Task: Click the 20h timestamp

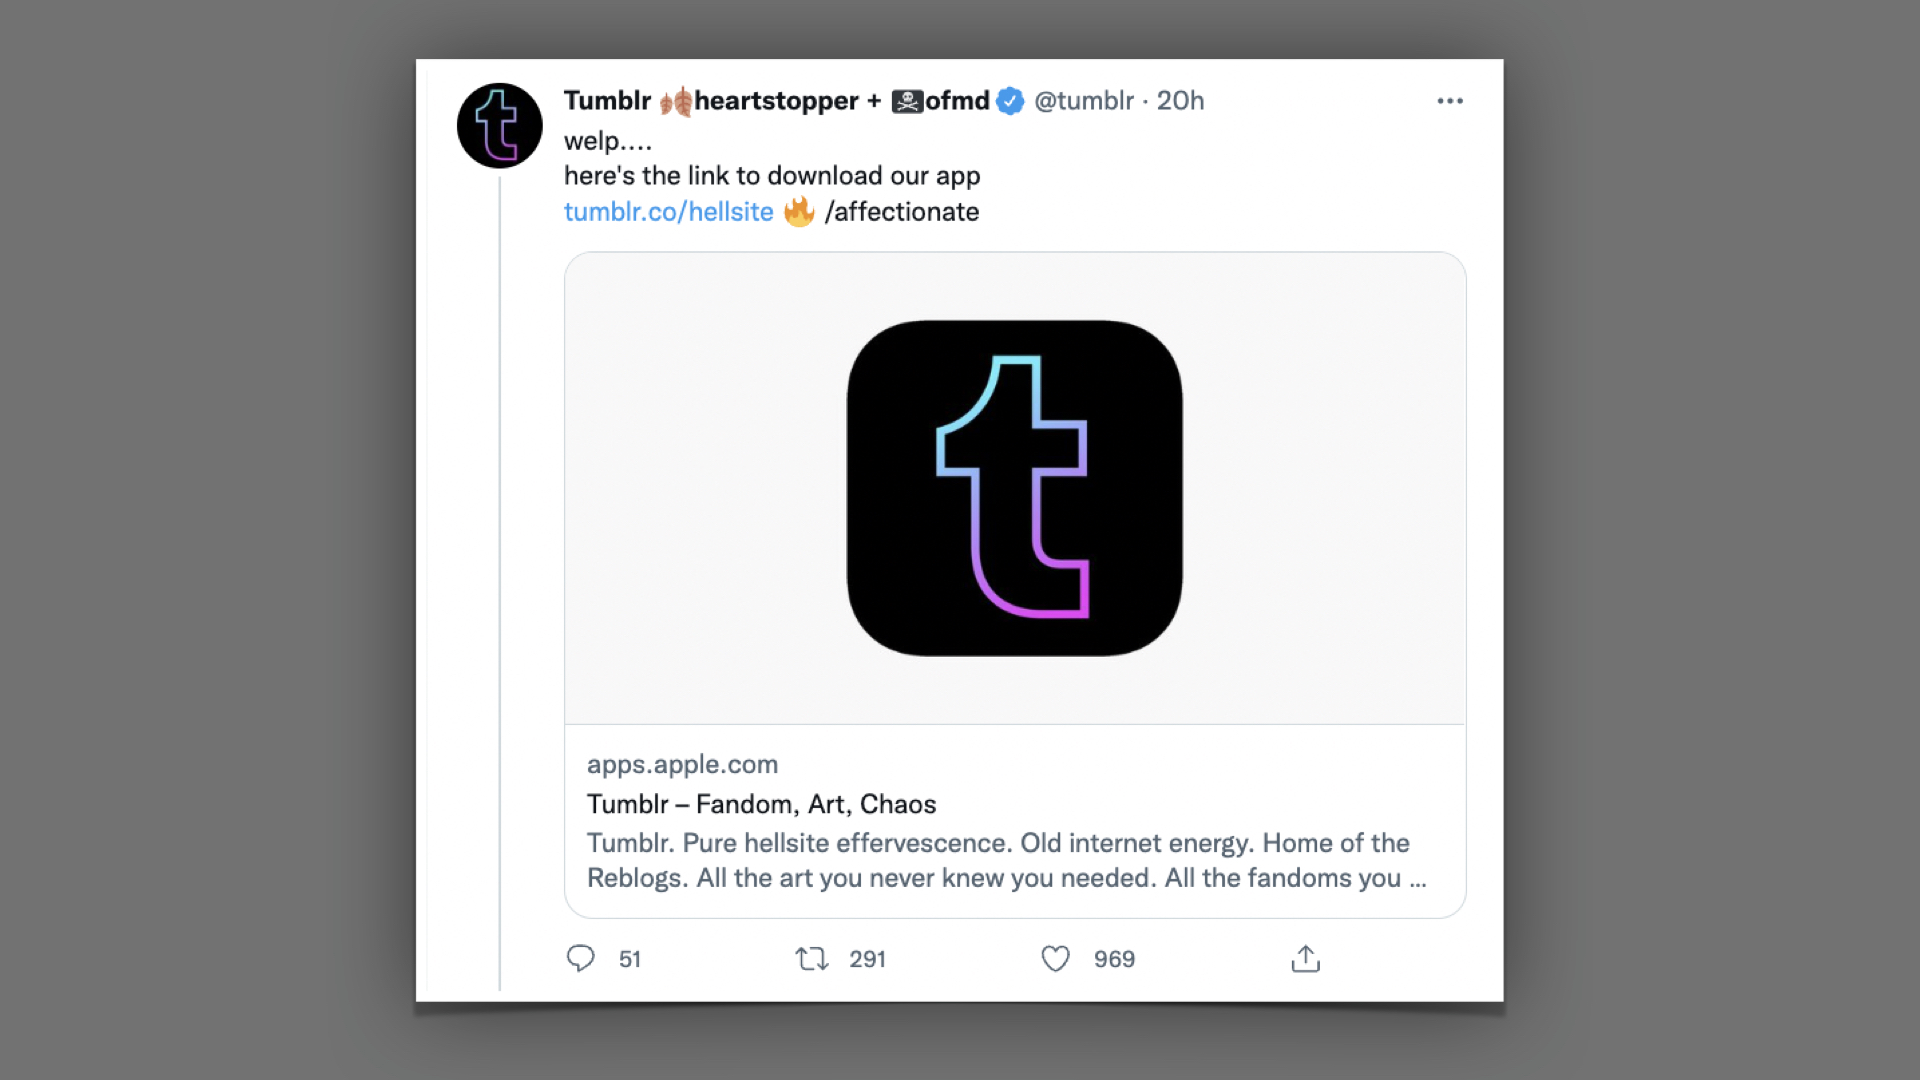Action: (1180, 101)
